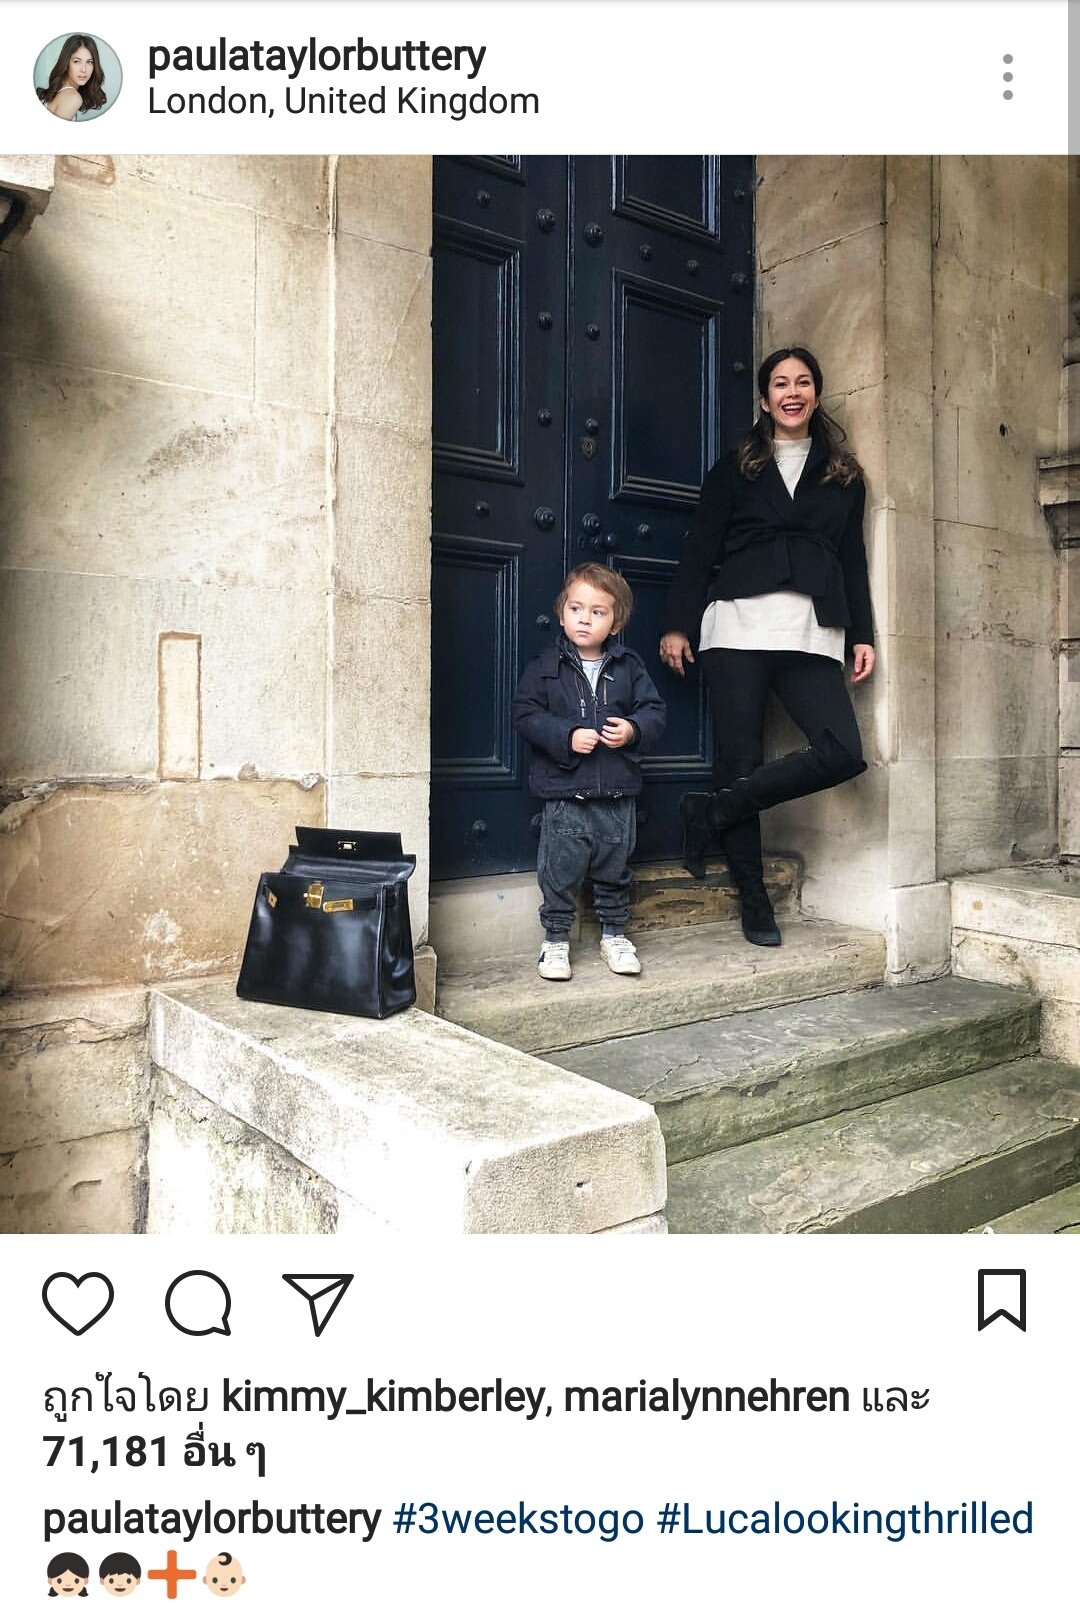
Task: Open the London, United Kingdom location
Action: click(x=343, y=102)
